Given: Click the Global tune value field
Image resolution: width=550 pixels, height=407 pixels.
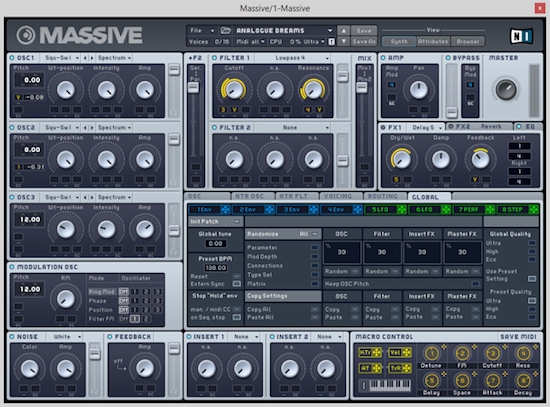Looking at the screenshot, I should (215, 243).
